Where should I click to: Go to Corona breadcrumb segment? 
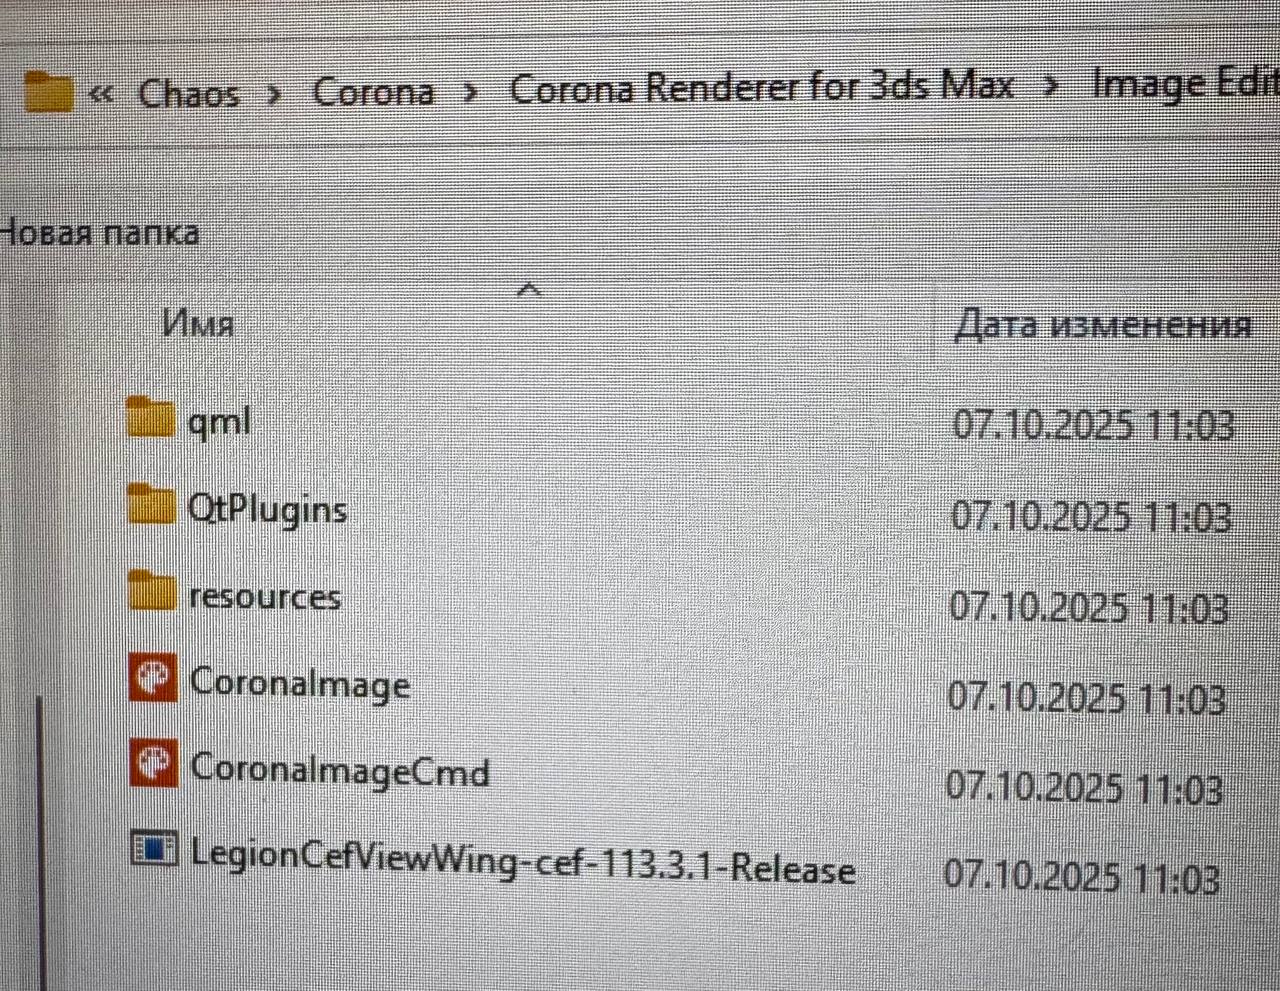coord(373,91)
